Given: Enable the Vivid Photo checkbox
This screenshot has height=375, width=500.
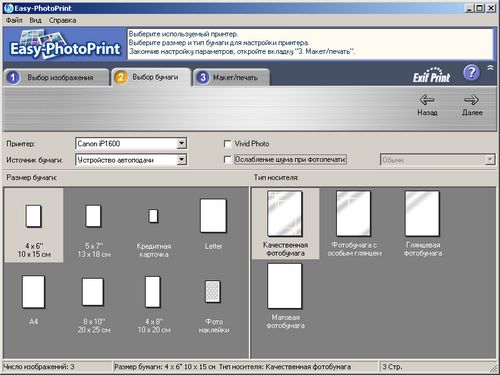Looking at the screenshot, I should click(227, 144).
